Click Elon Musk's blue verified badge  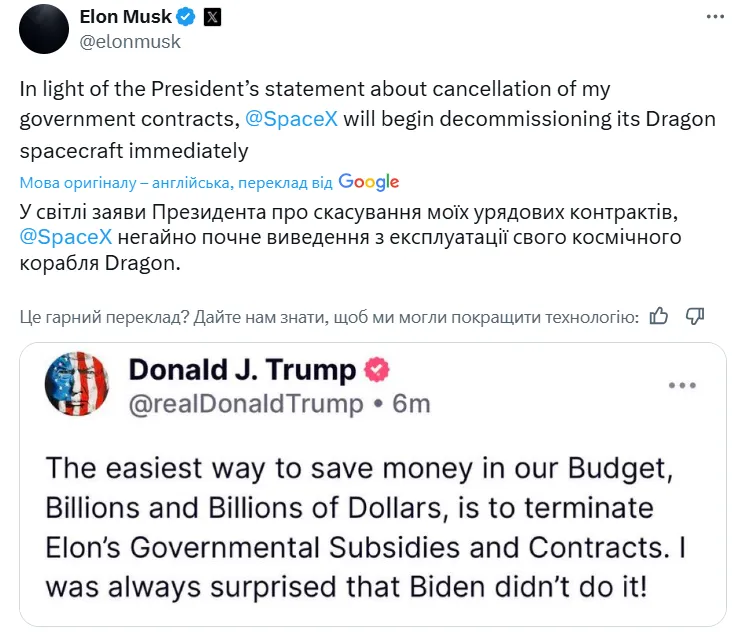point(186,17)
